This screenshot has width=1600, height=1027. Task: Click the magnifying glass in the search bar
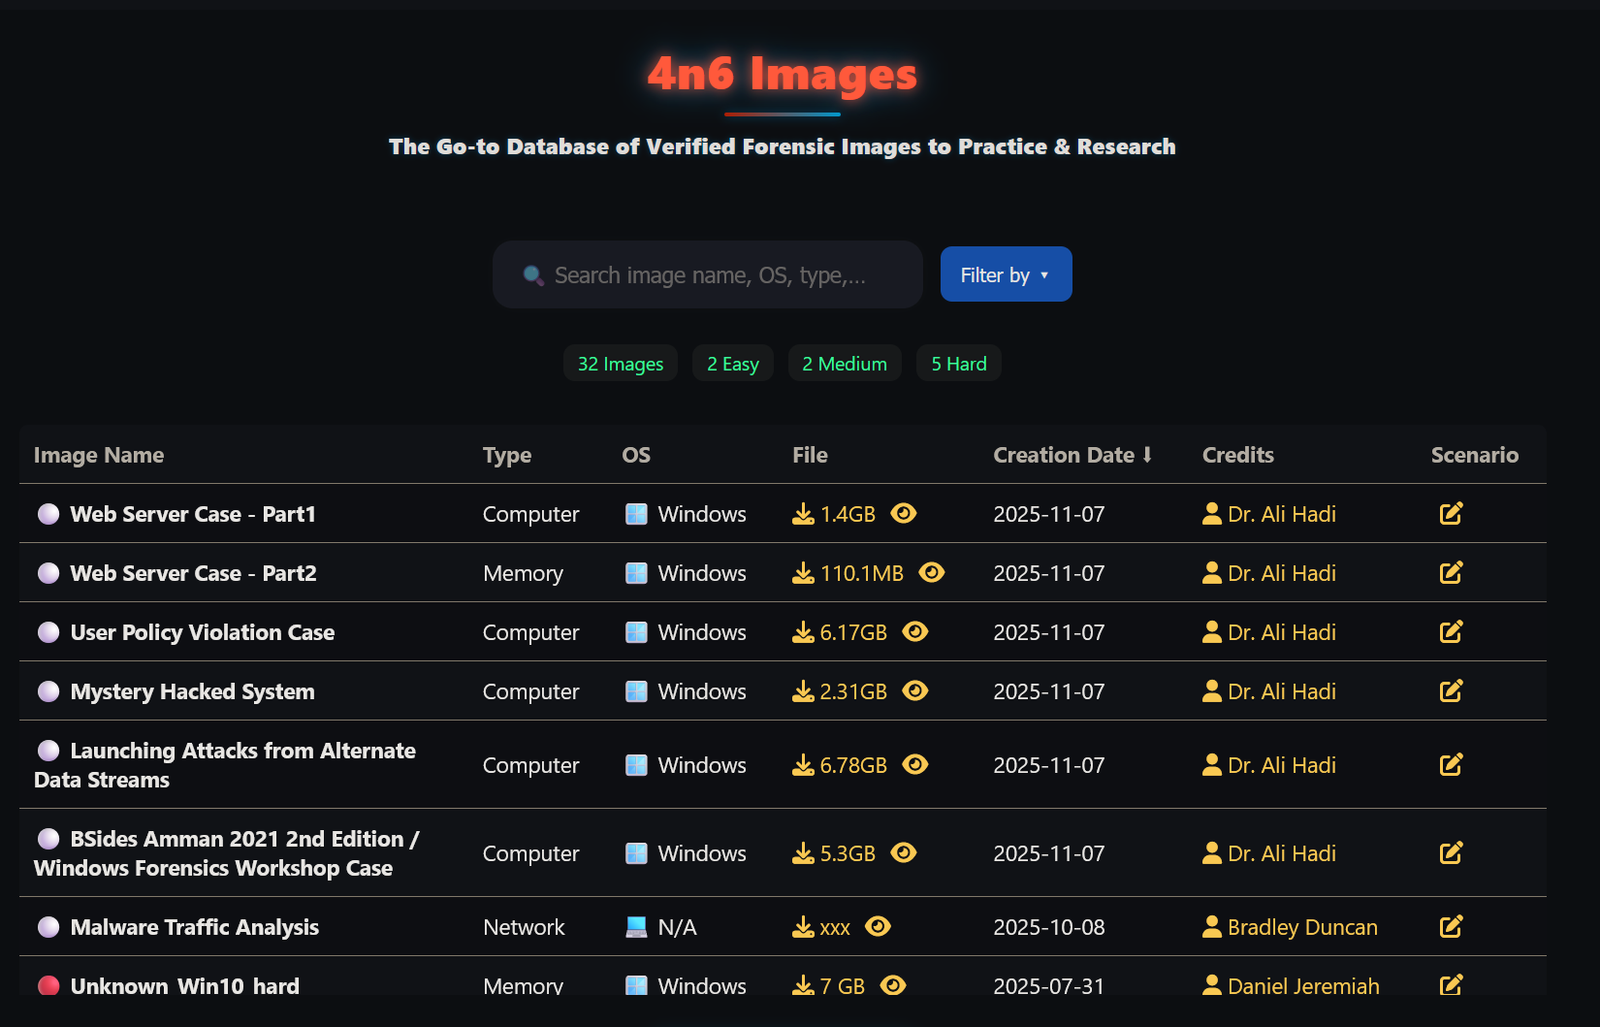532,274
